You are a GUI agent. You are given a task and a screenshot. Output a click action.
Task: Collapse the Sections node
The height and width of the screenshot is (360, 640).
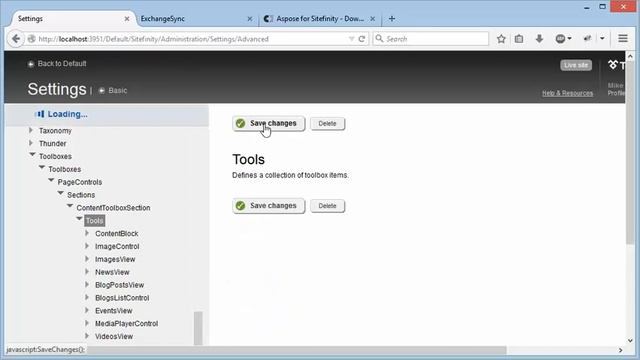pyautogui.click(x=60, y=193)
